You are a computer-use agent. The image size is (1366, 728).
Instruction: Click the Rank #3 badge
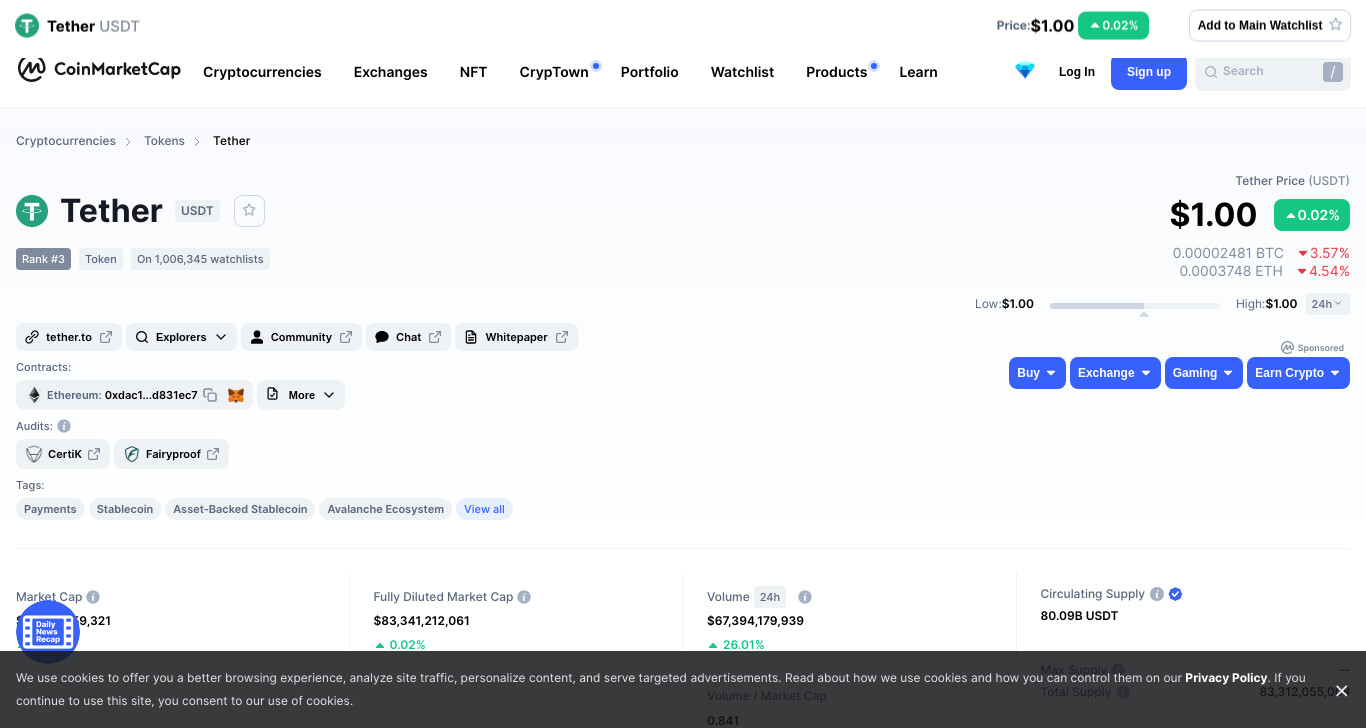[x=43, y=259]
